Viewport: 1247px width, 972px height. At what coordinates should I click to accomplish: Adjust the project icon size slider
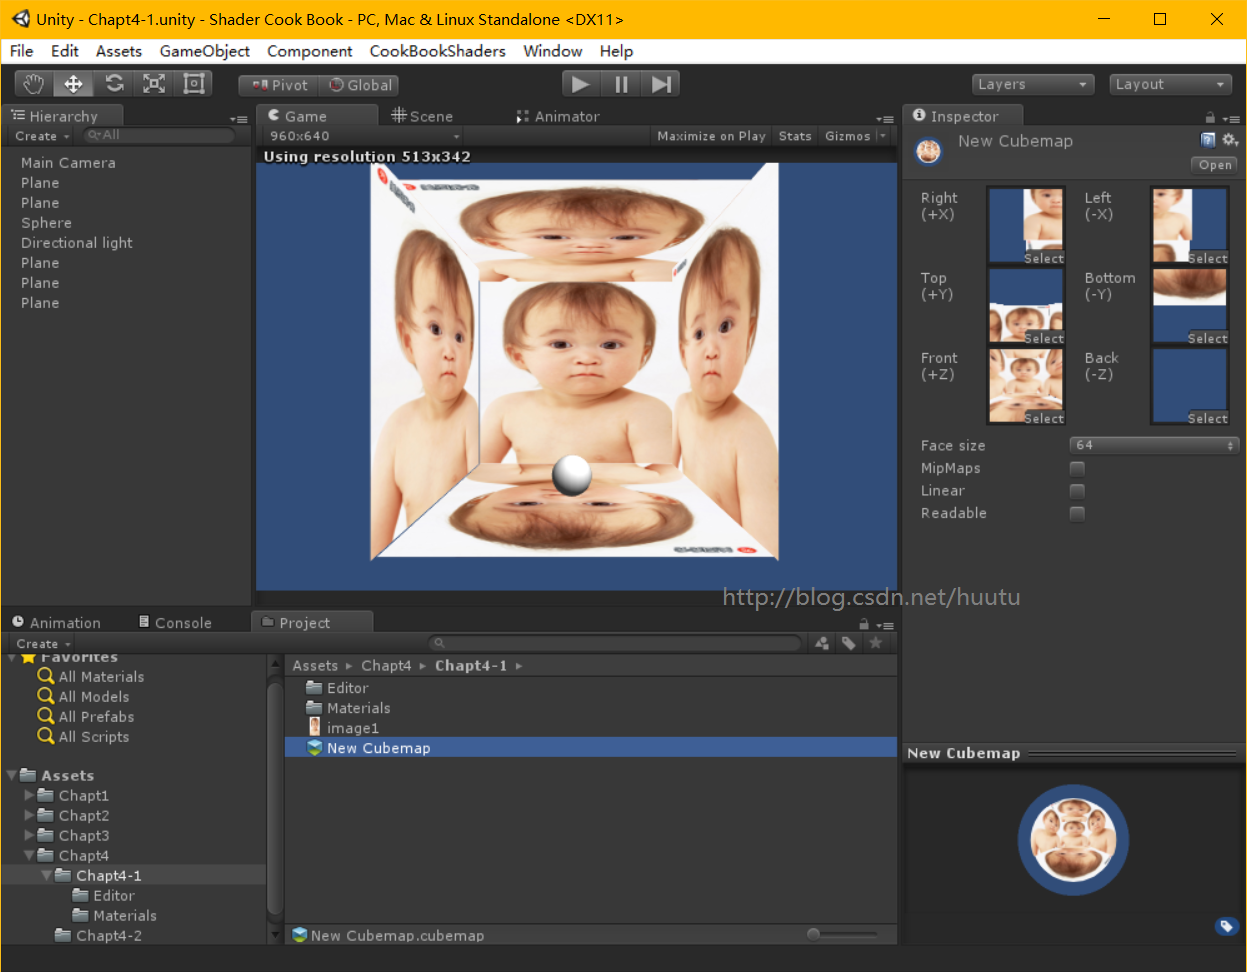[x=814, y=934]
